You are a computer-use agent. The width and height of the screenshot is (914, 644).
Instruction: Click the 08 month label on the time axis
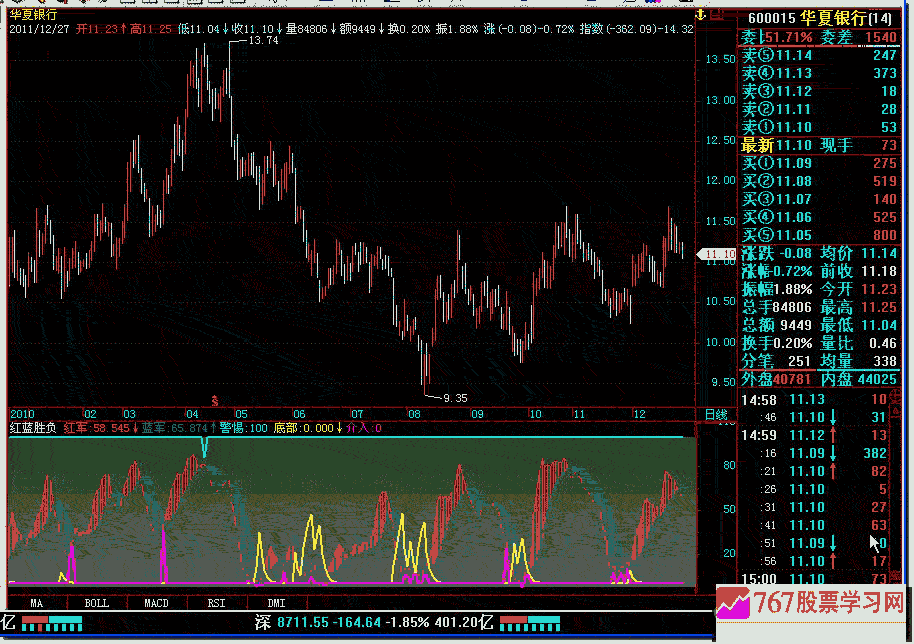click(x=414, y=414)
